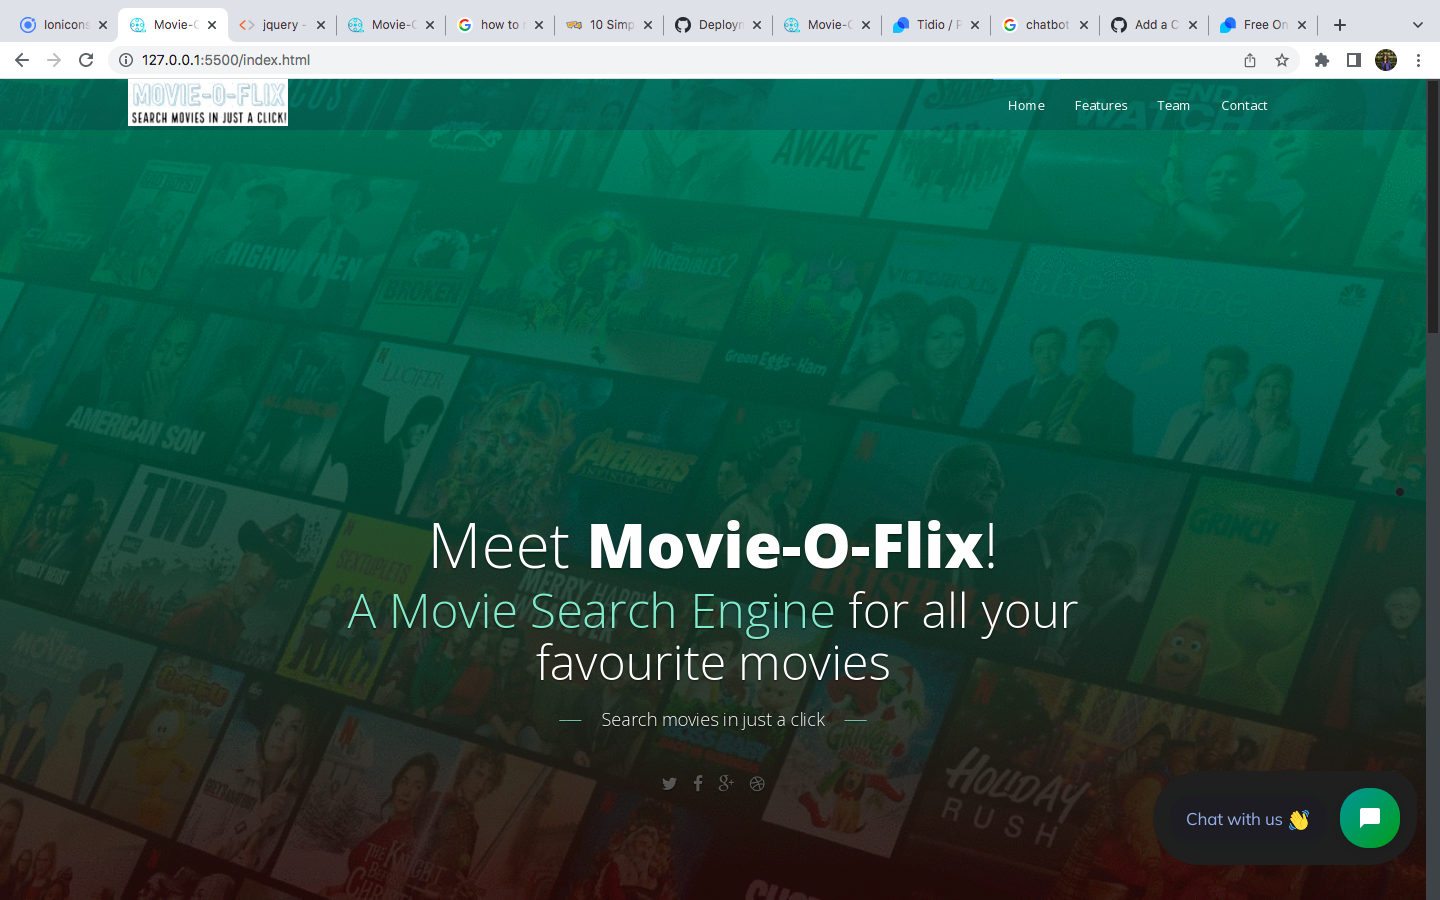
Task: Open the Features navigation link
Action: [x=1100, y=105]
